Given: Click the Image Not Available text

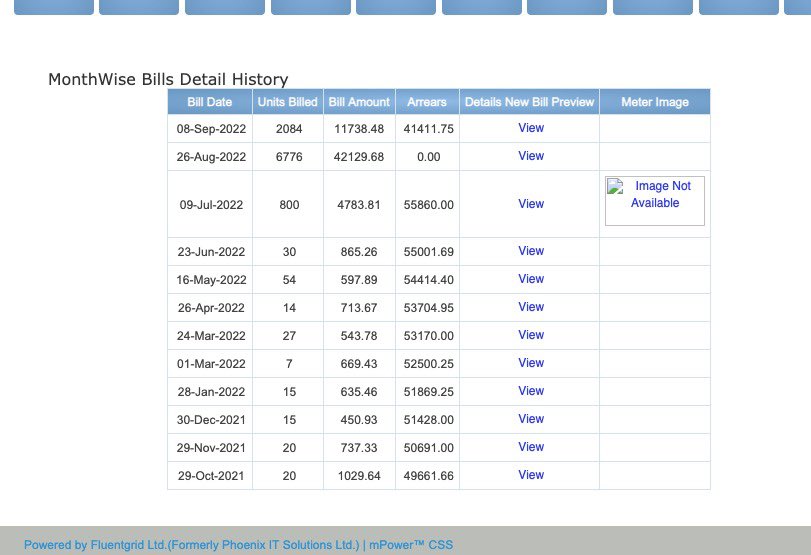Looking at the screenshot, I should (660, 194).
